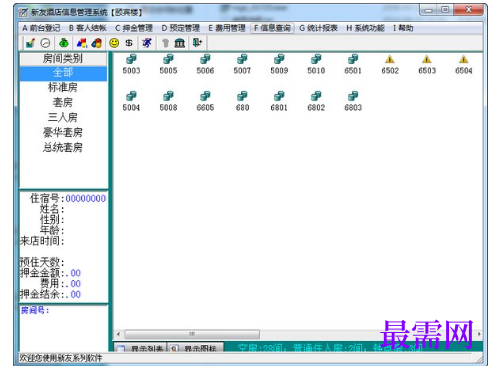Viewport: 492px width, 366px height.
Task: Open the F 信息查询 menu
Action: click(x=272, y=28)
